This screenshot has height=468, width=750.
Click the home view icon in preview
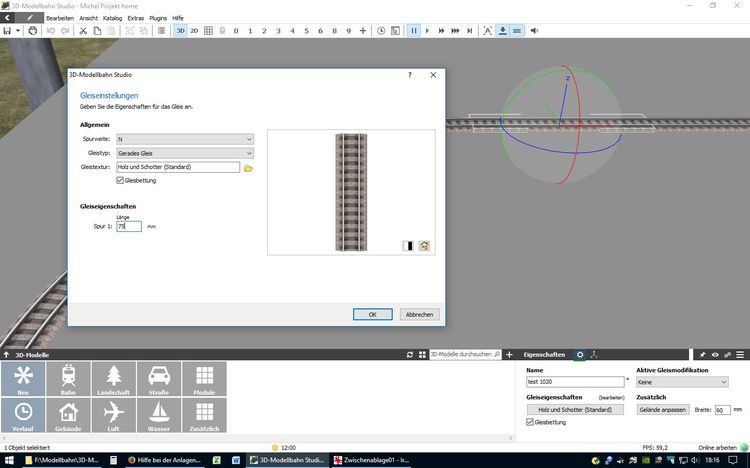(424, 245)
